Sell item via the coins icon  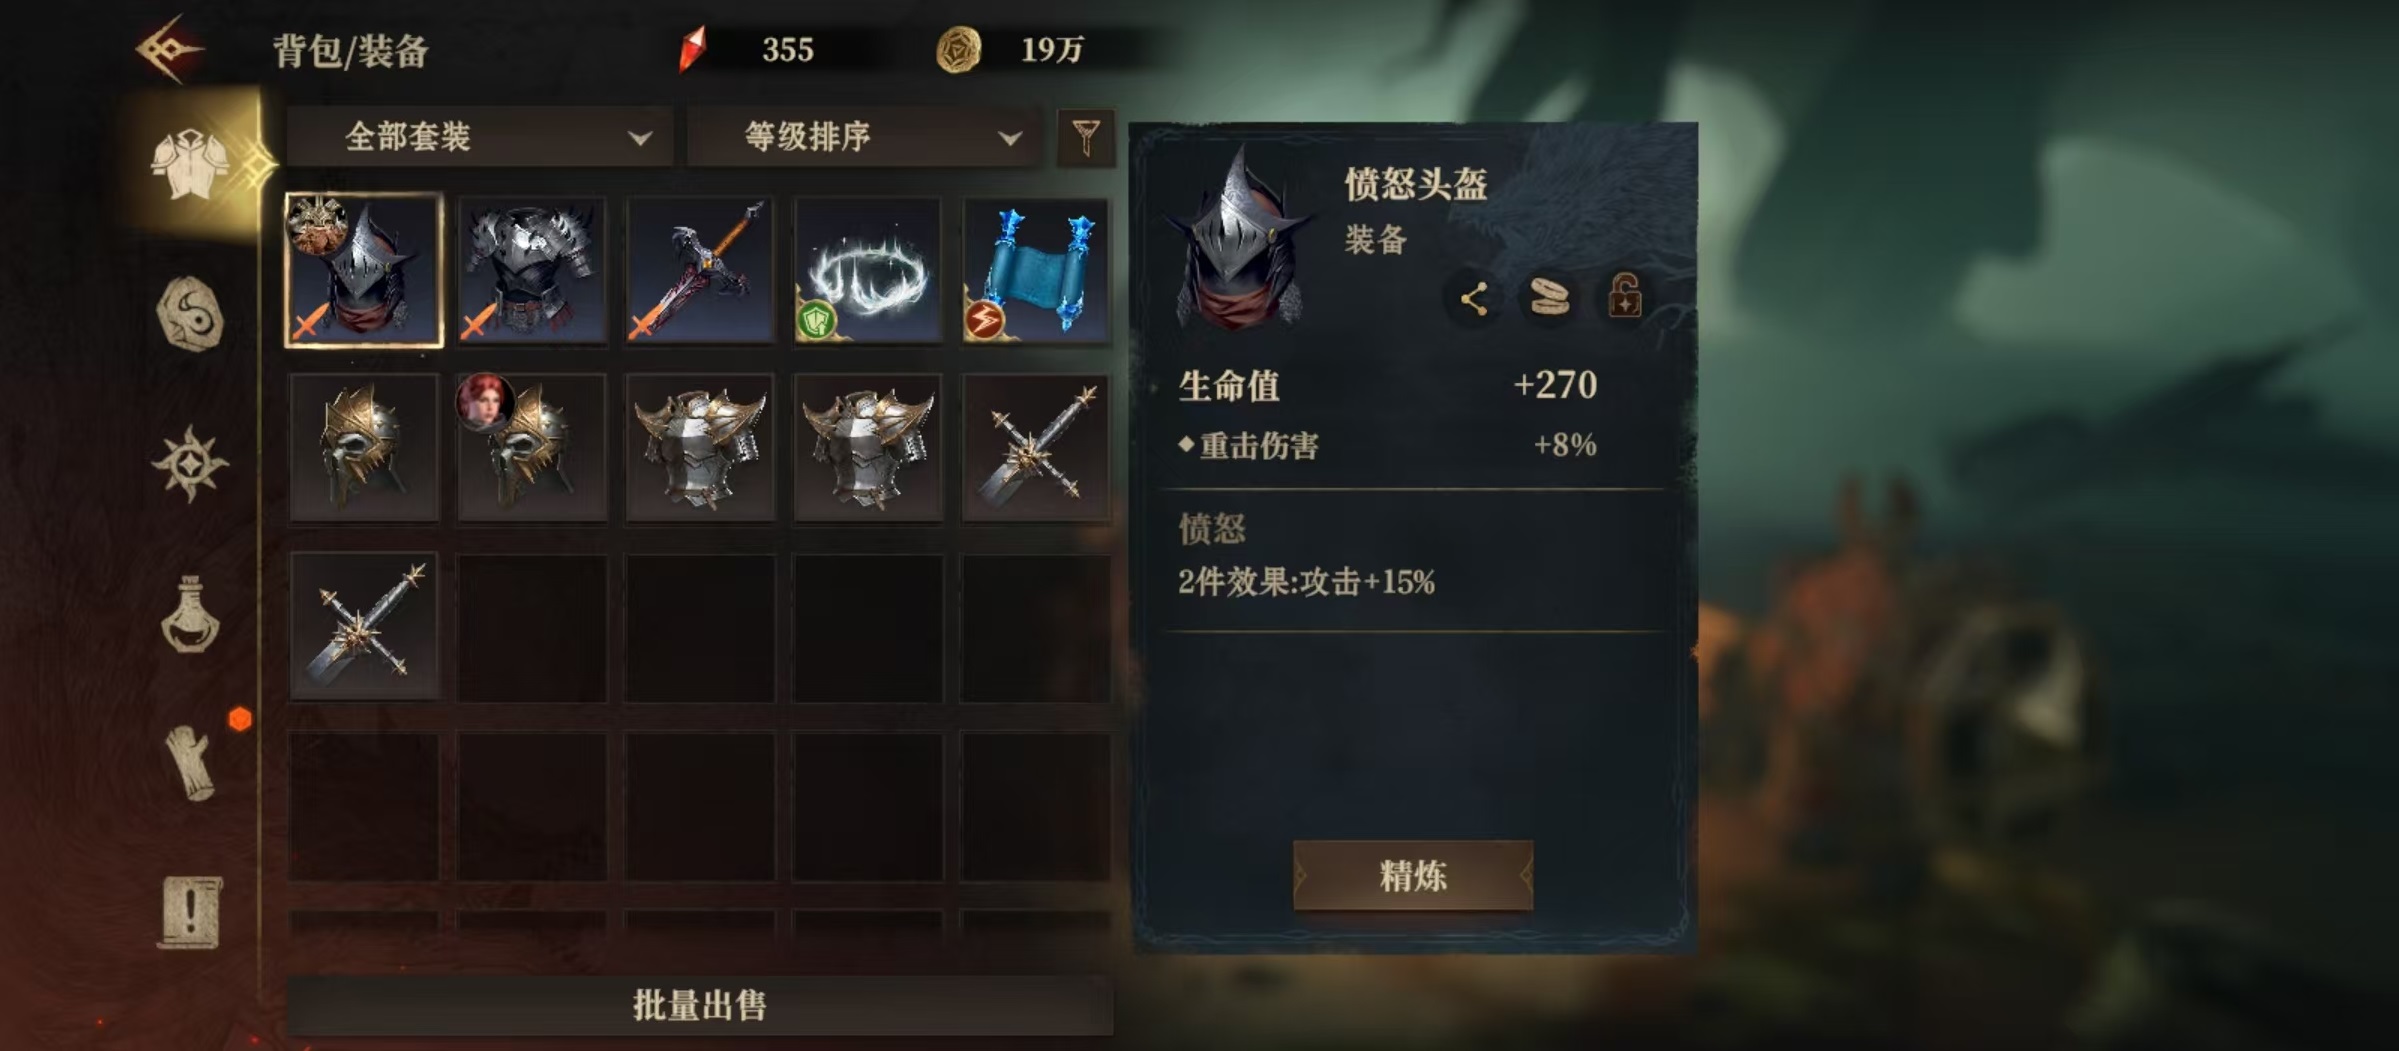pyautogui.click(x=1549, y=298)
